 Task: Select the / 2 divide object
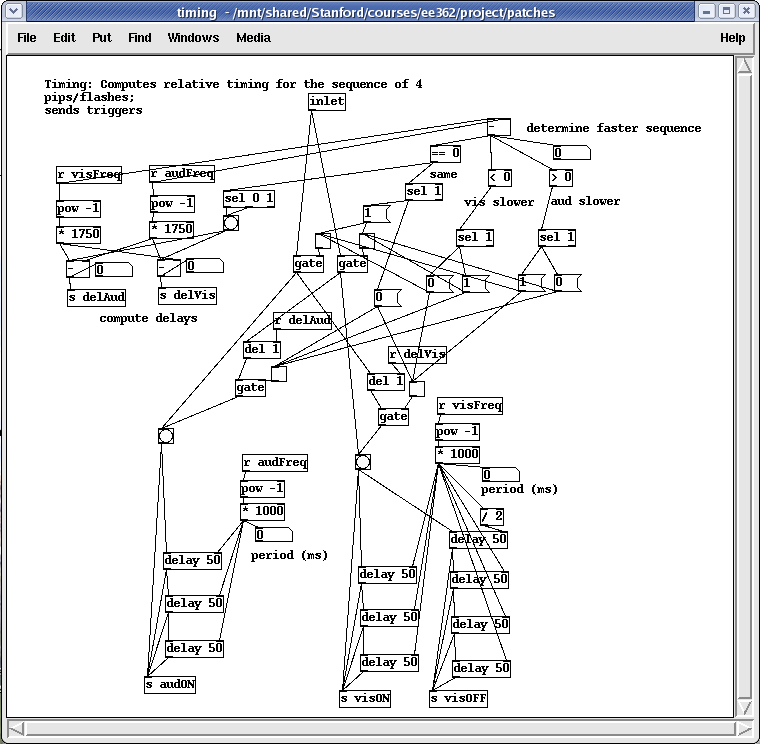coord(491,516)
